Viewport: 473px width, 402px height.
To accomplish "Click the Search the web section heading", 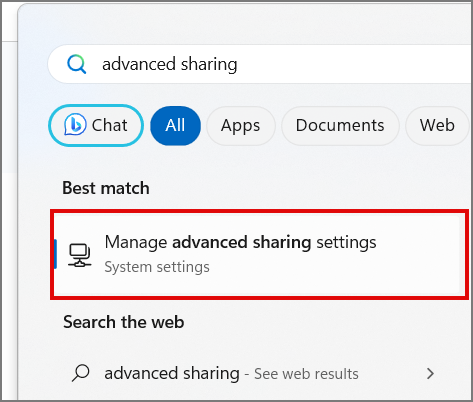I will [124, 322].
